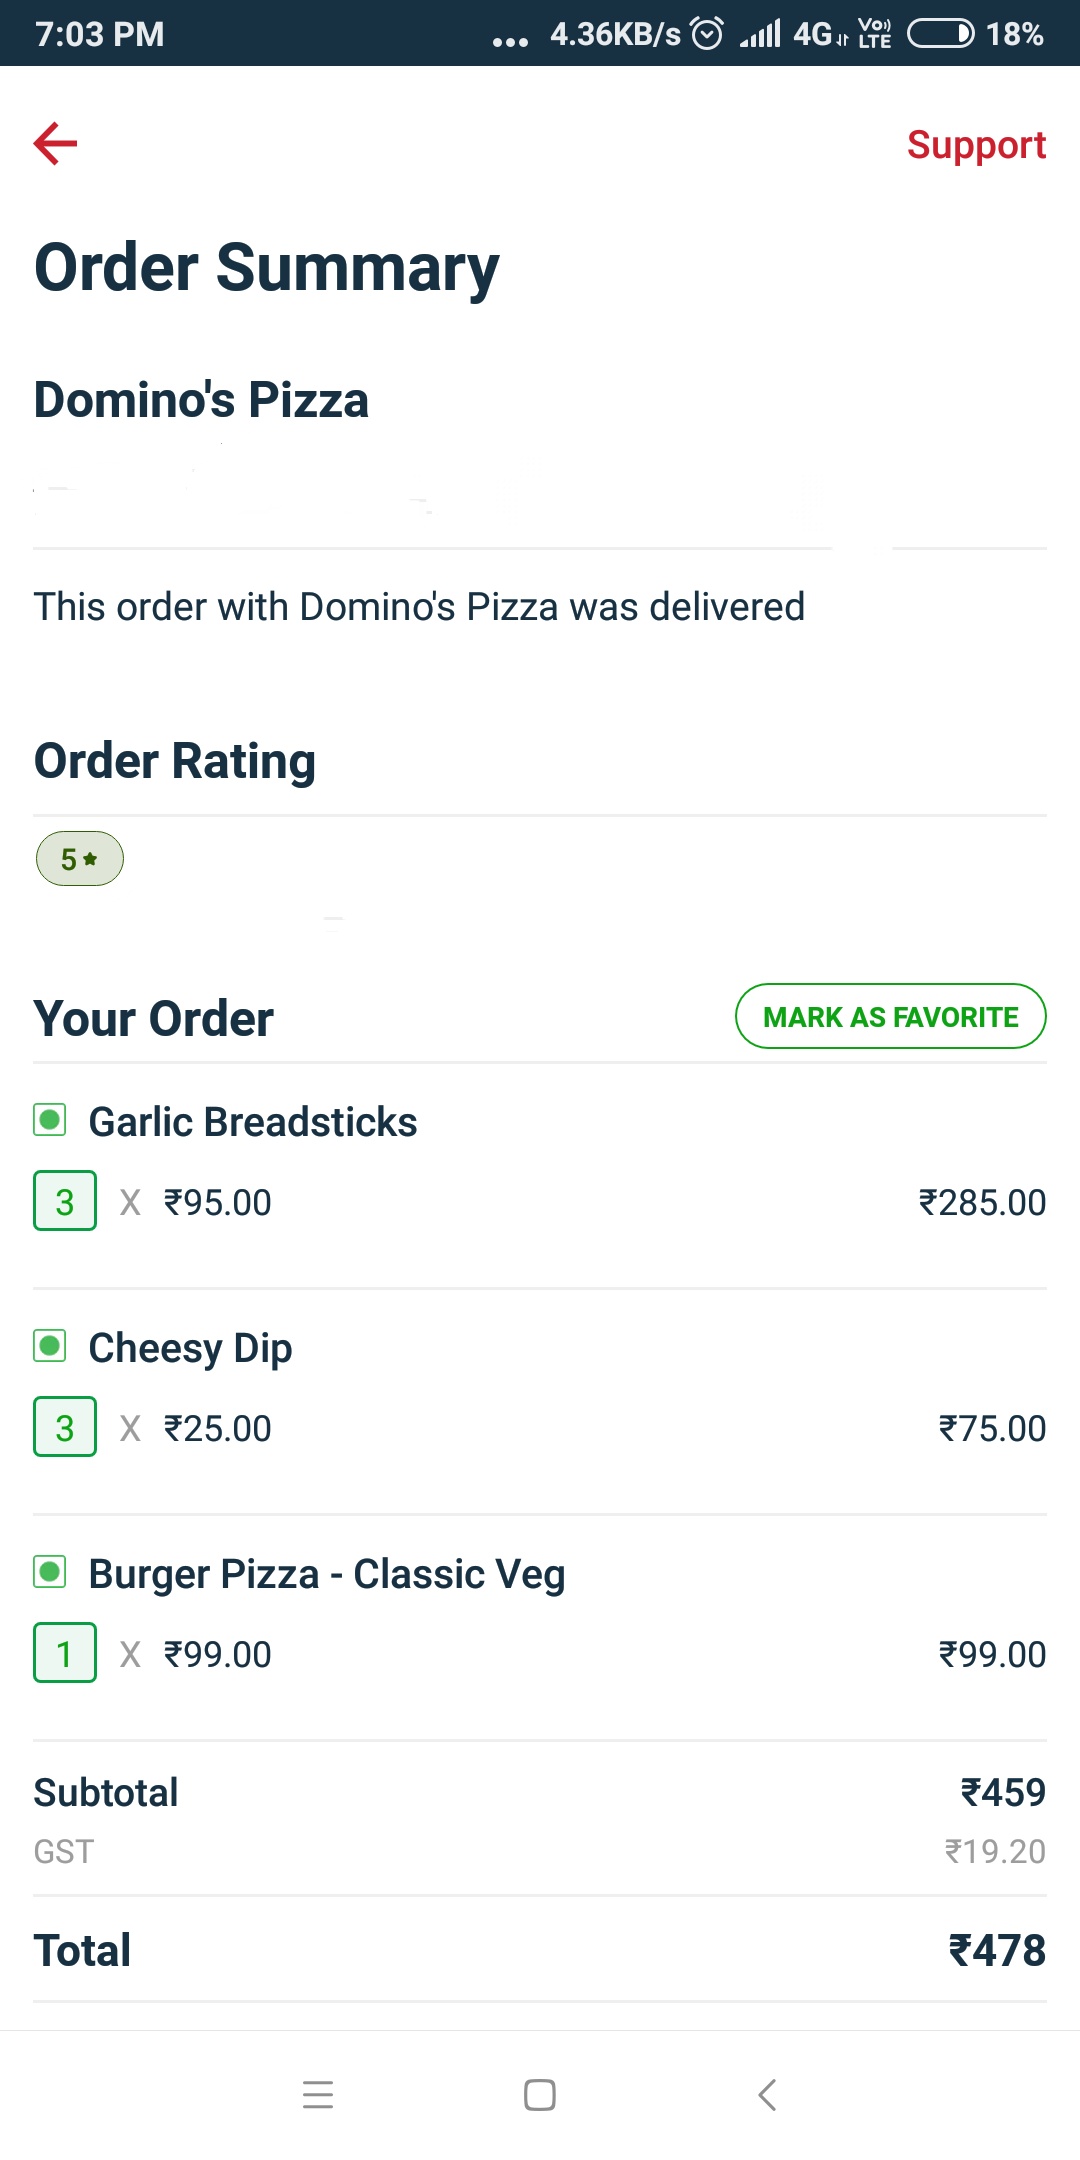Tap Garlic Breadsticks item name
1080x2160 pixels.
pyautogui.click(x=253, y=1122)
